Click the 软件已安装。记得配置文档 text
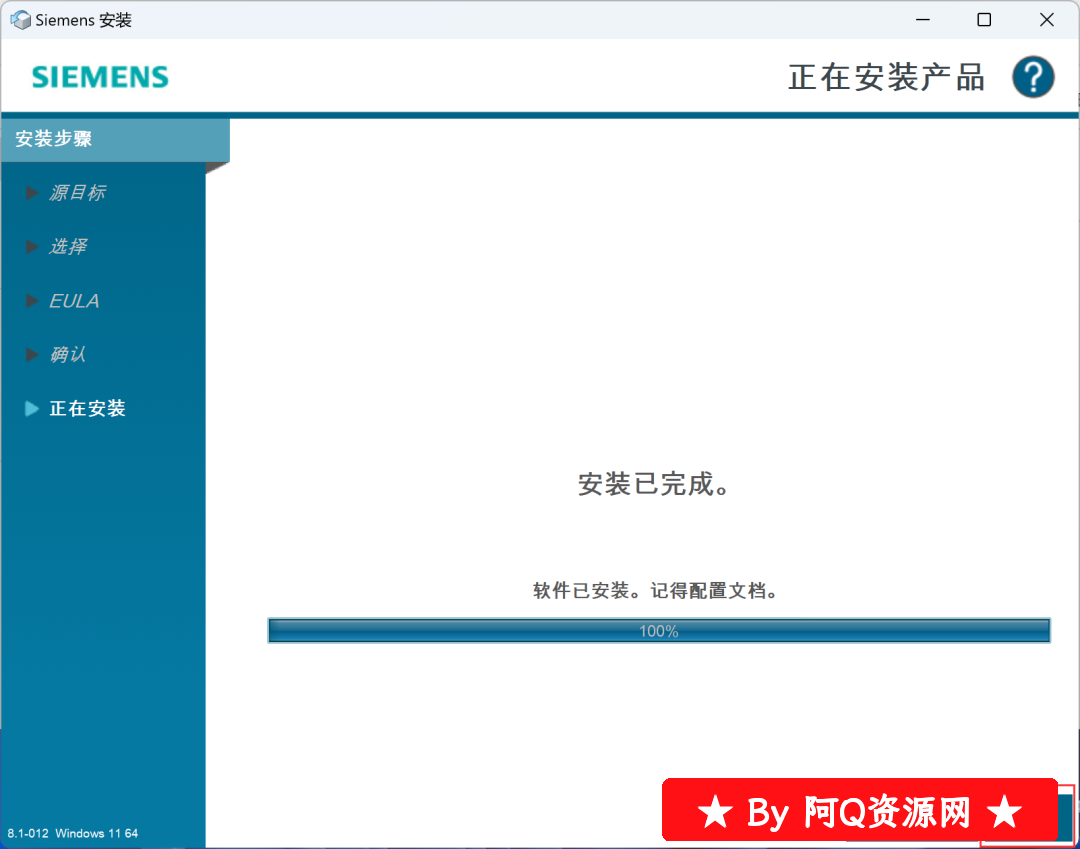Viewport: 1080px width, 849px height. [656, 591]
